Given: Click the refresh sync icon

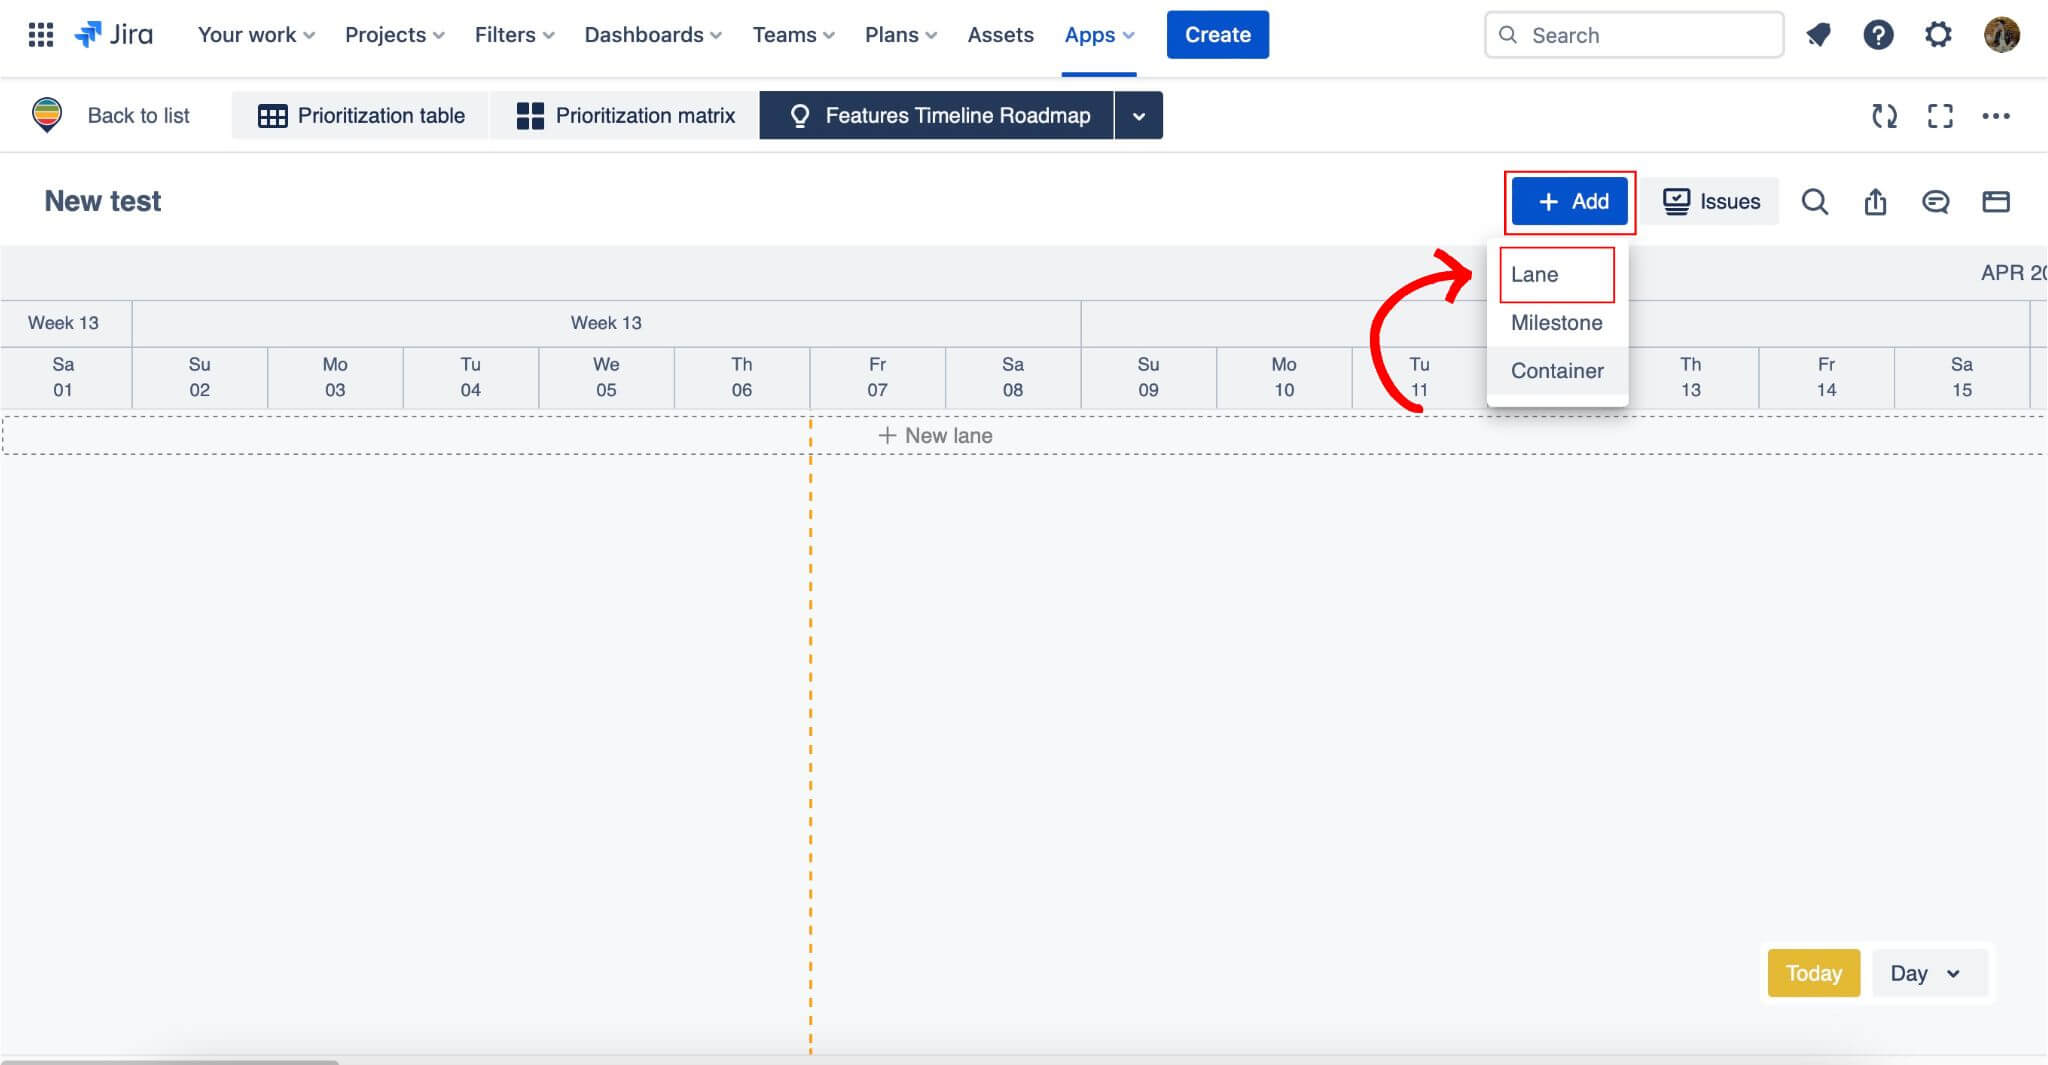Looking at the screenshot, I should pyautogui.click(x=1884, y=116).
